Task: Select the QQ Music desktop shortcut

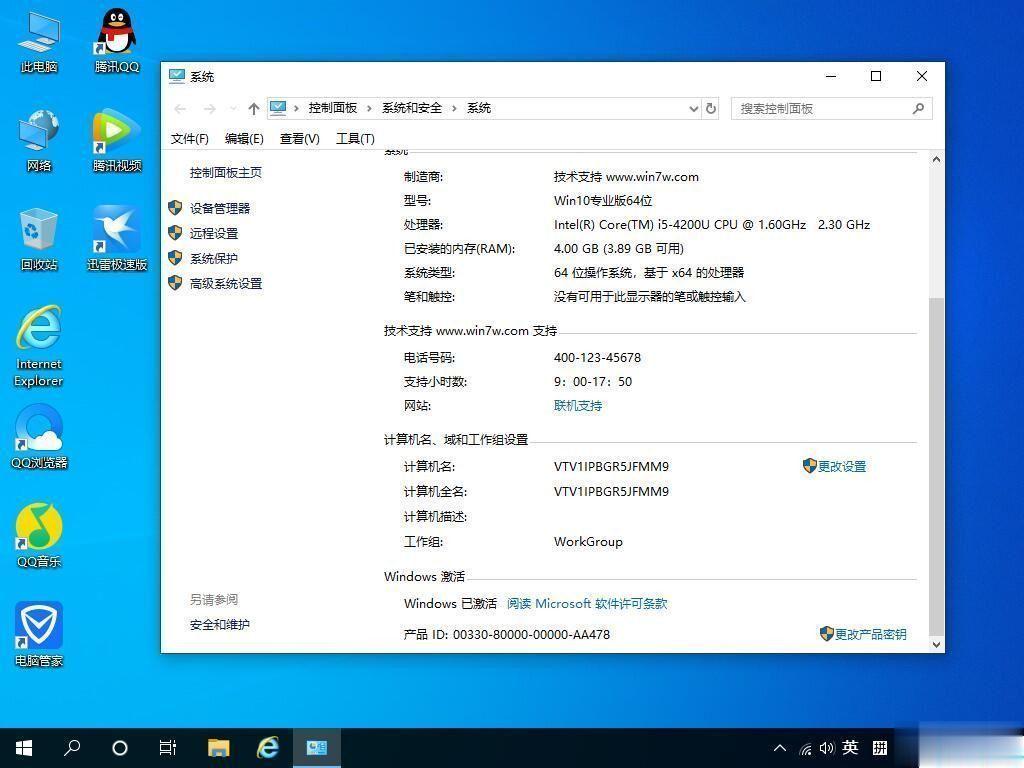Action: 39,535
